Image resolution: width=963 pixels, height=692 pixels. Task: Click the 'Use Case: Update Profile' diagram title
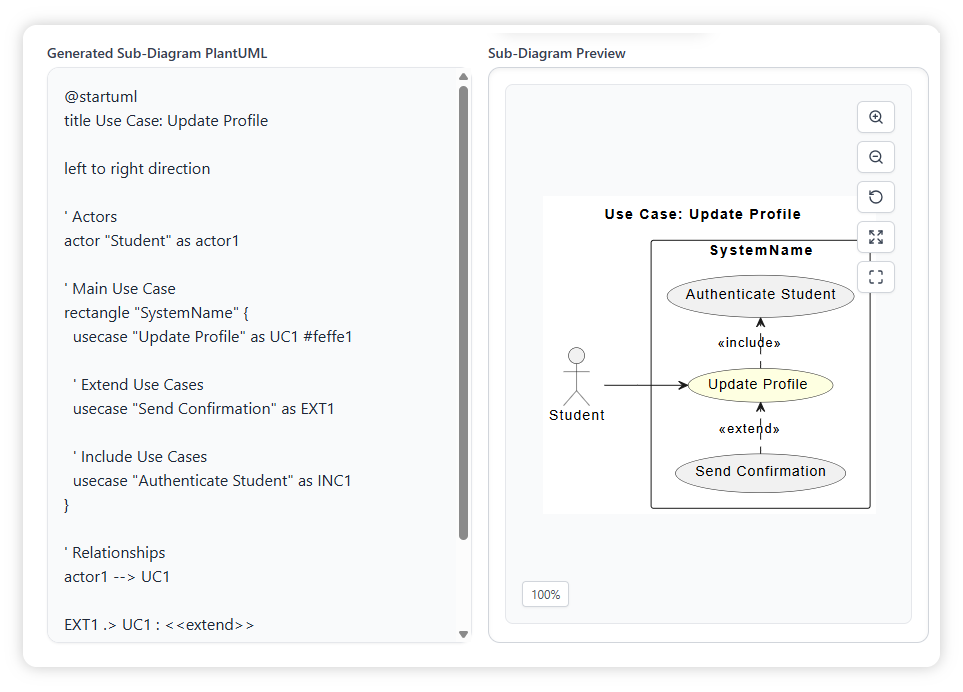tap(702, 214)
